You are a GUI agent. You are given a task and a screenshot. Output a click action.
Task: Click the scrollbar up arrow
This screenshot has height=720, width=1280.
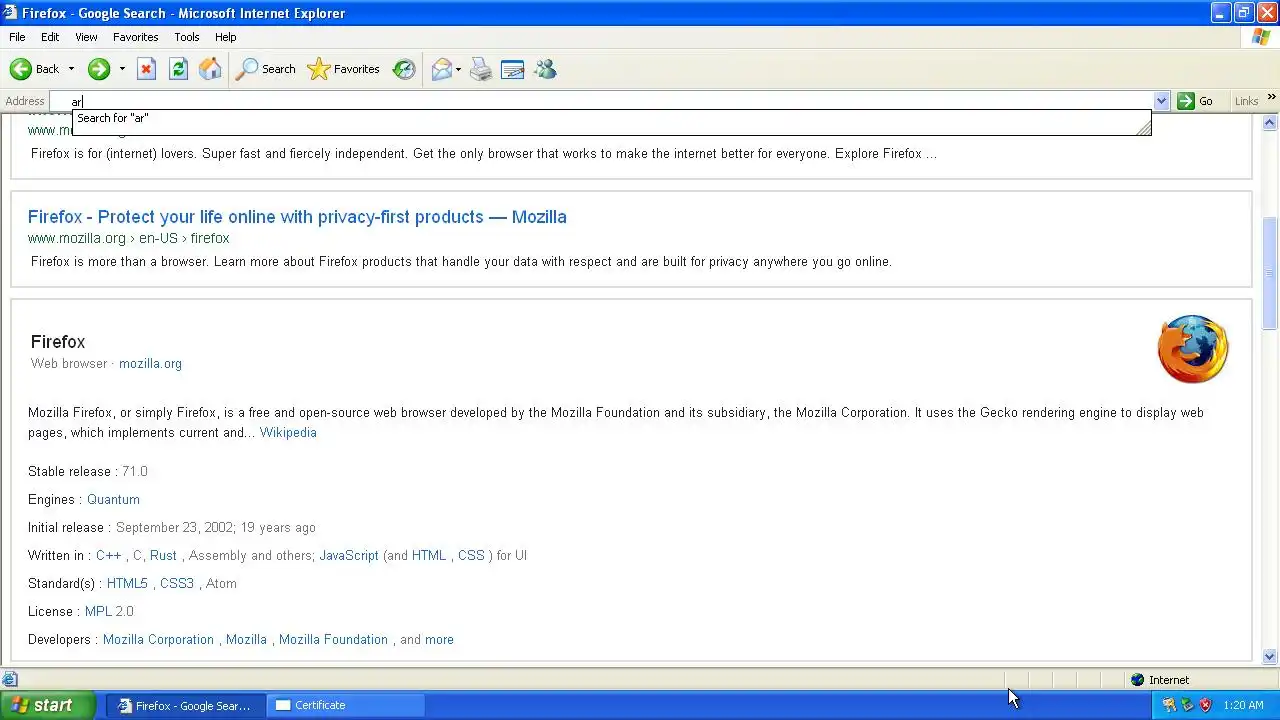(x=1270, y=123)
